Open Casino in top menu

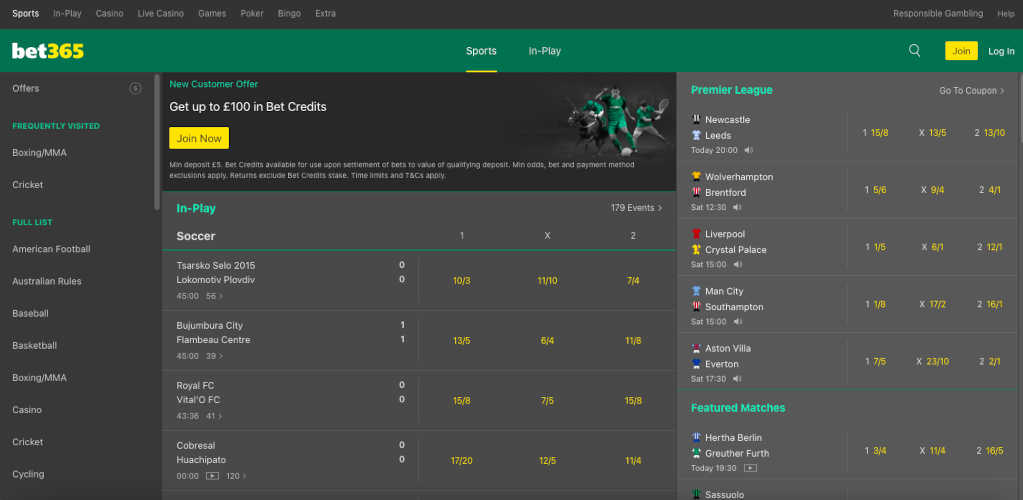110,13
